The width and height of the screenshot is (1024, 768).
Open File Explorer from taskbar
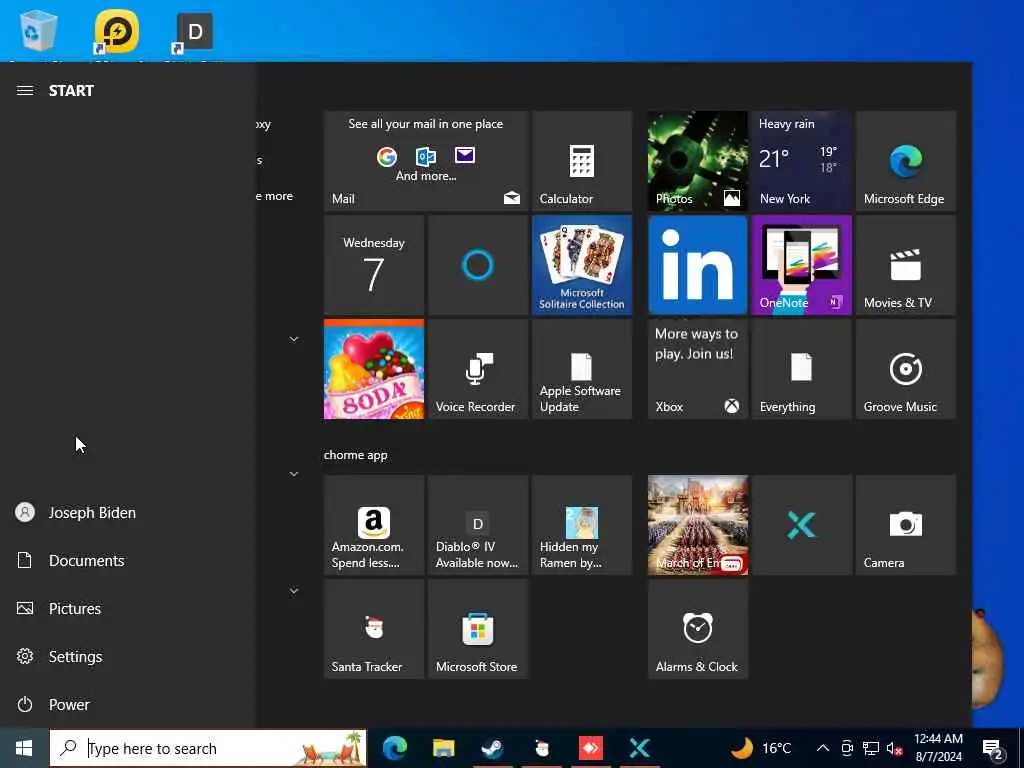443,748
